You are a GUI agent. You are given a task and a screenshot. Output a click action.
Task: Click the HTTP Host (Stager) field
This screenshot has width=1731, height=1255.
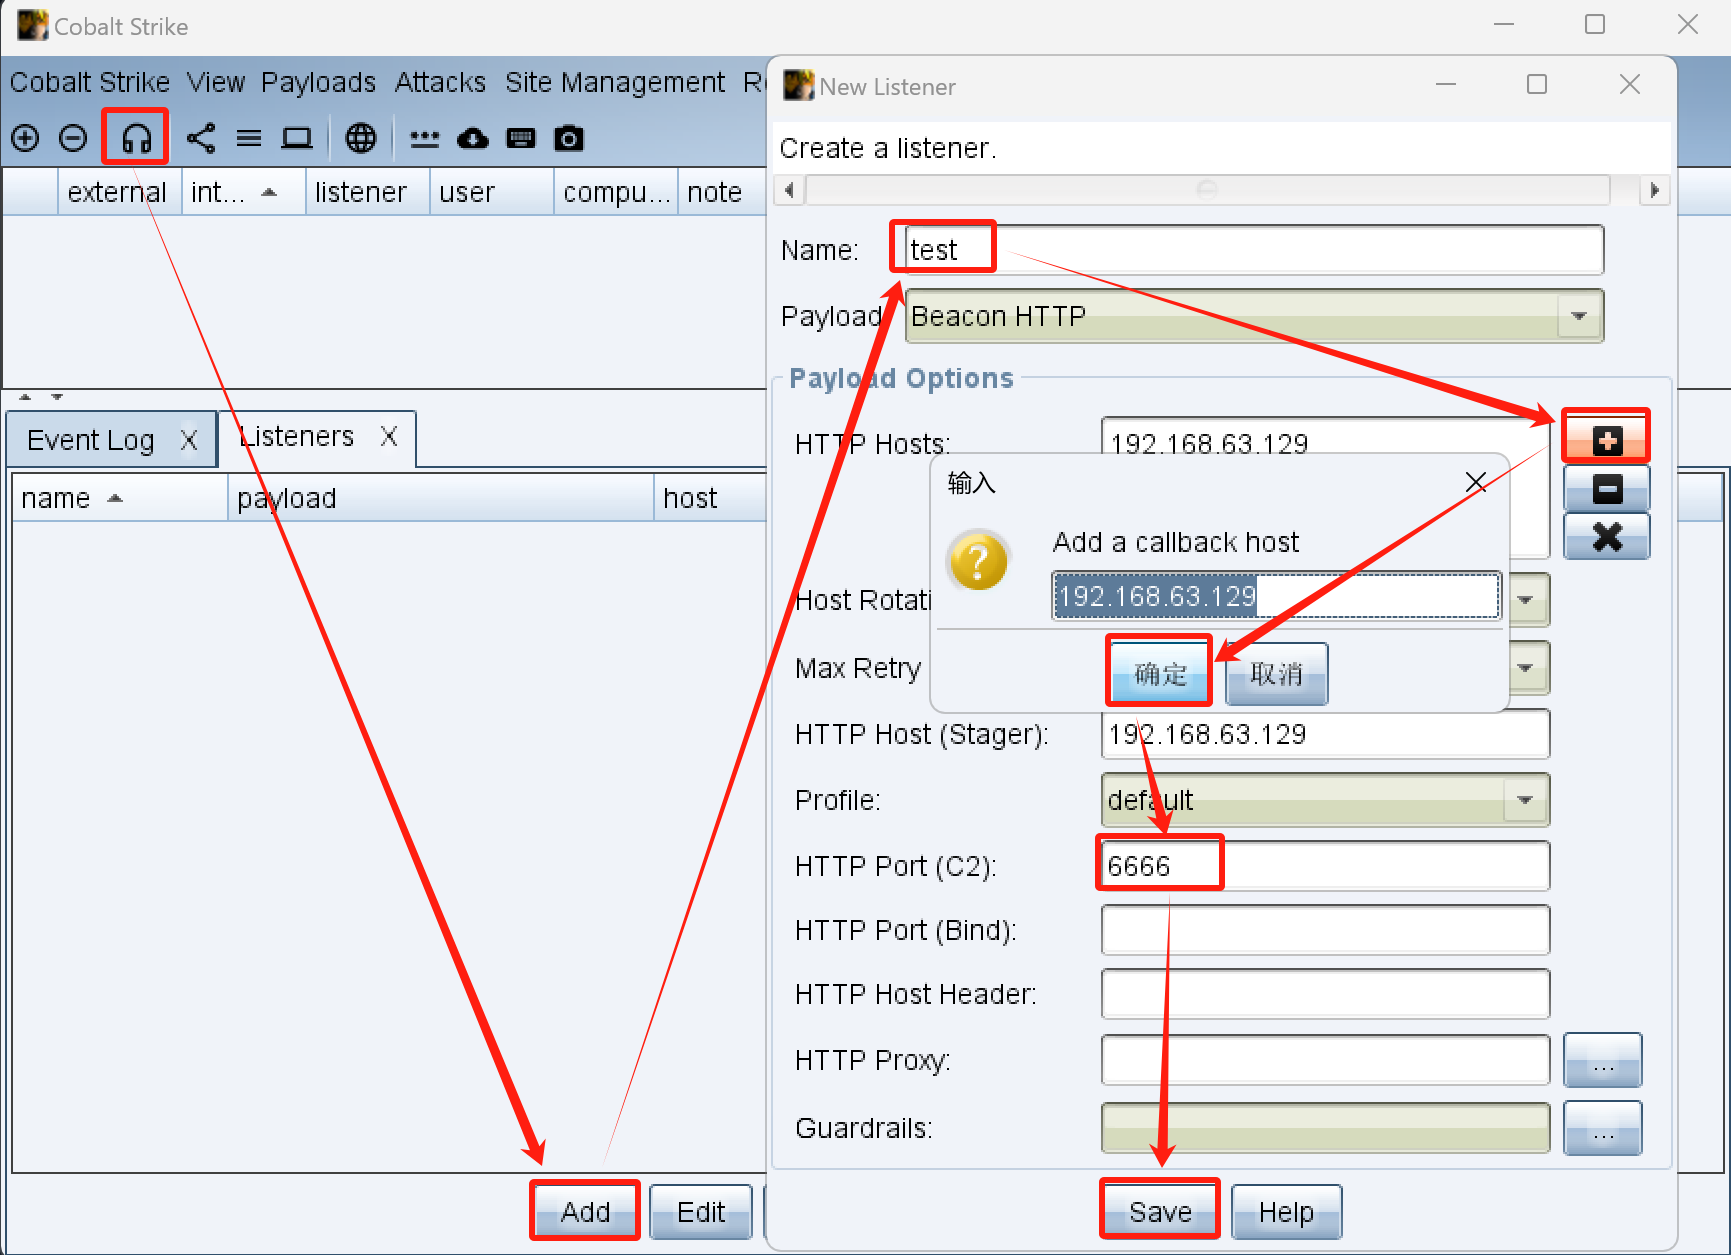click(x=1325, y=734)
